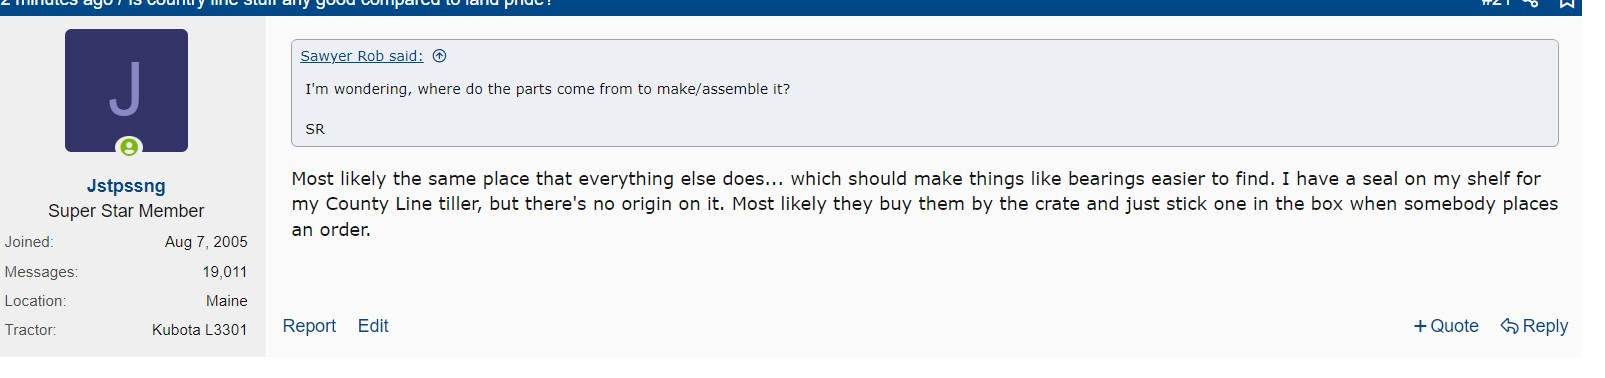Image resolution: width=1605 pixels, height=378 pixels.
Task: Report this post
Action: pyautogui.click(x=309, y=326)
